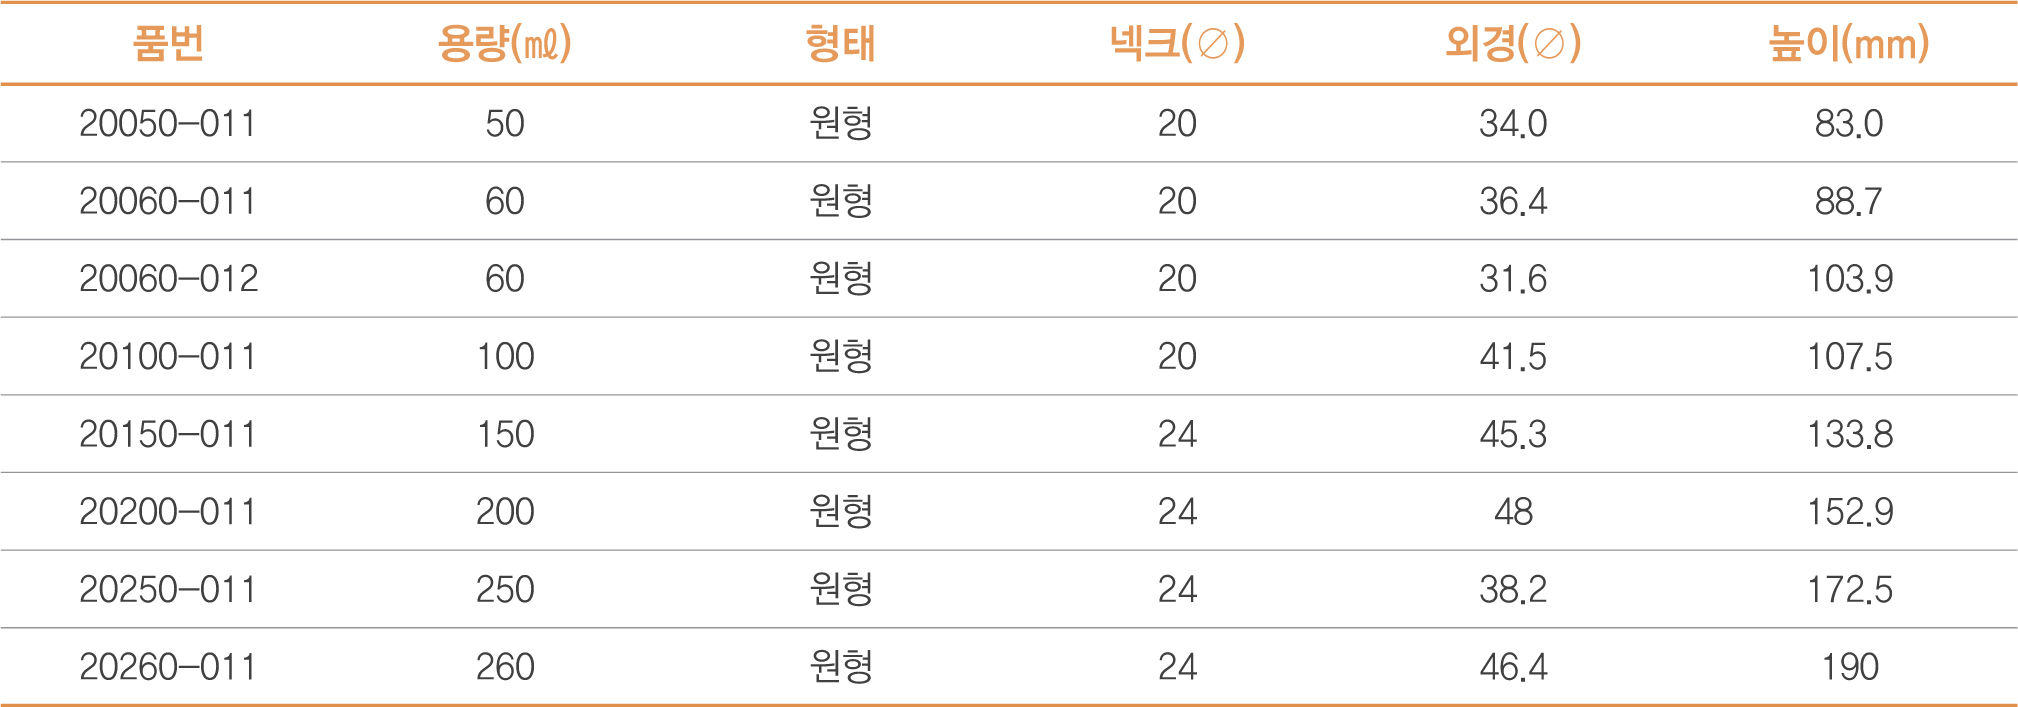Open product number 20250-011
The width and height of the screenshot is (2018, 707).
(x=168, y=590)
